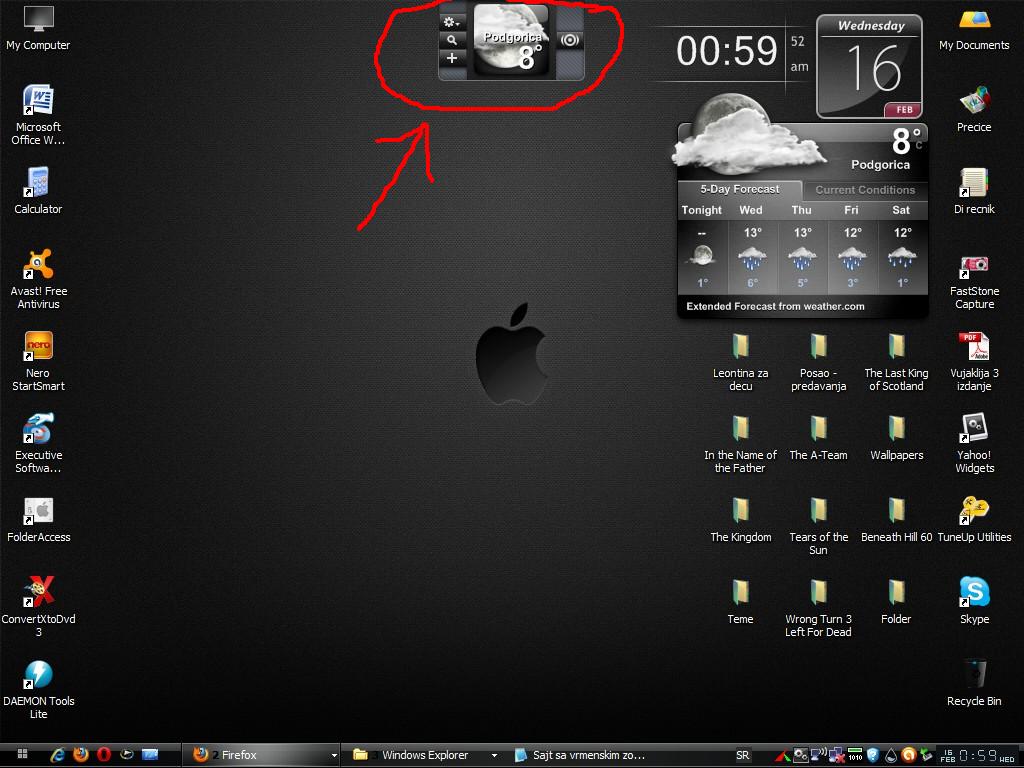
Task: Launch Opera from quick launch bar
Action: 103,754
